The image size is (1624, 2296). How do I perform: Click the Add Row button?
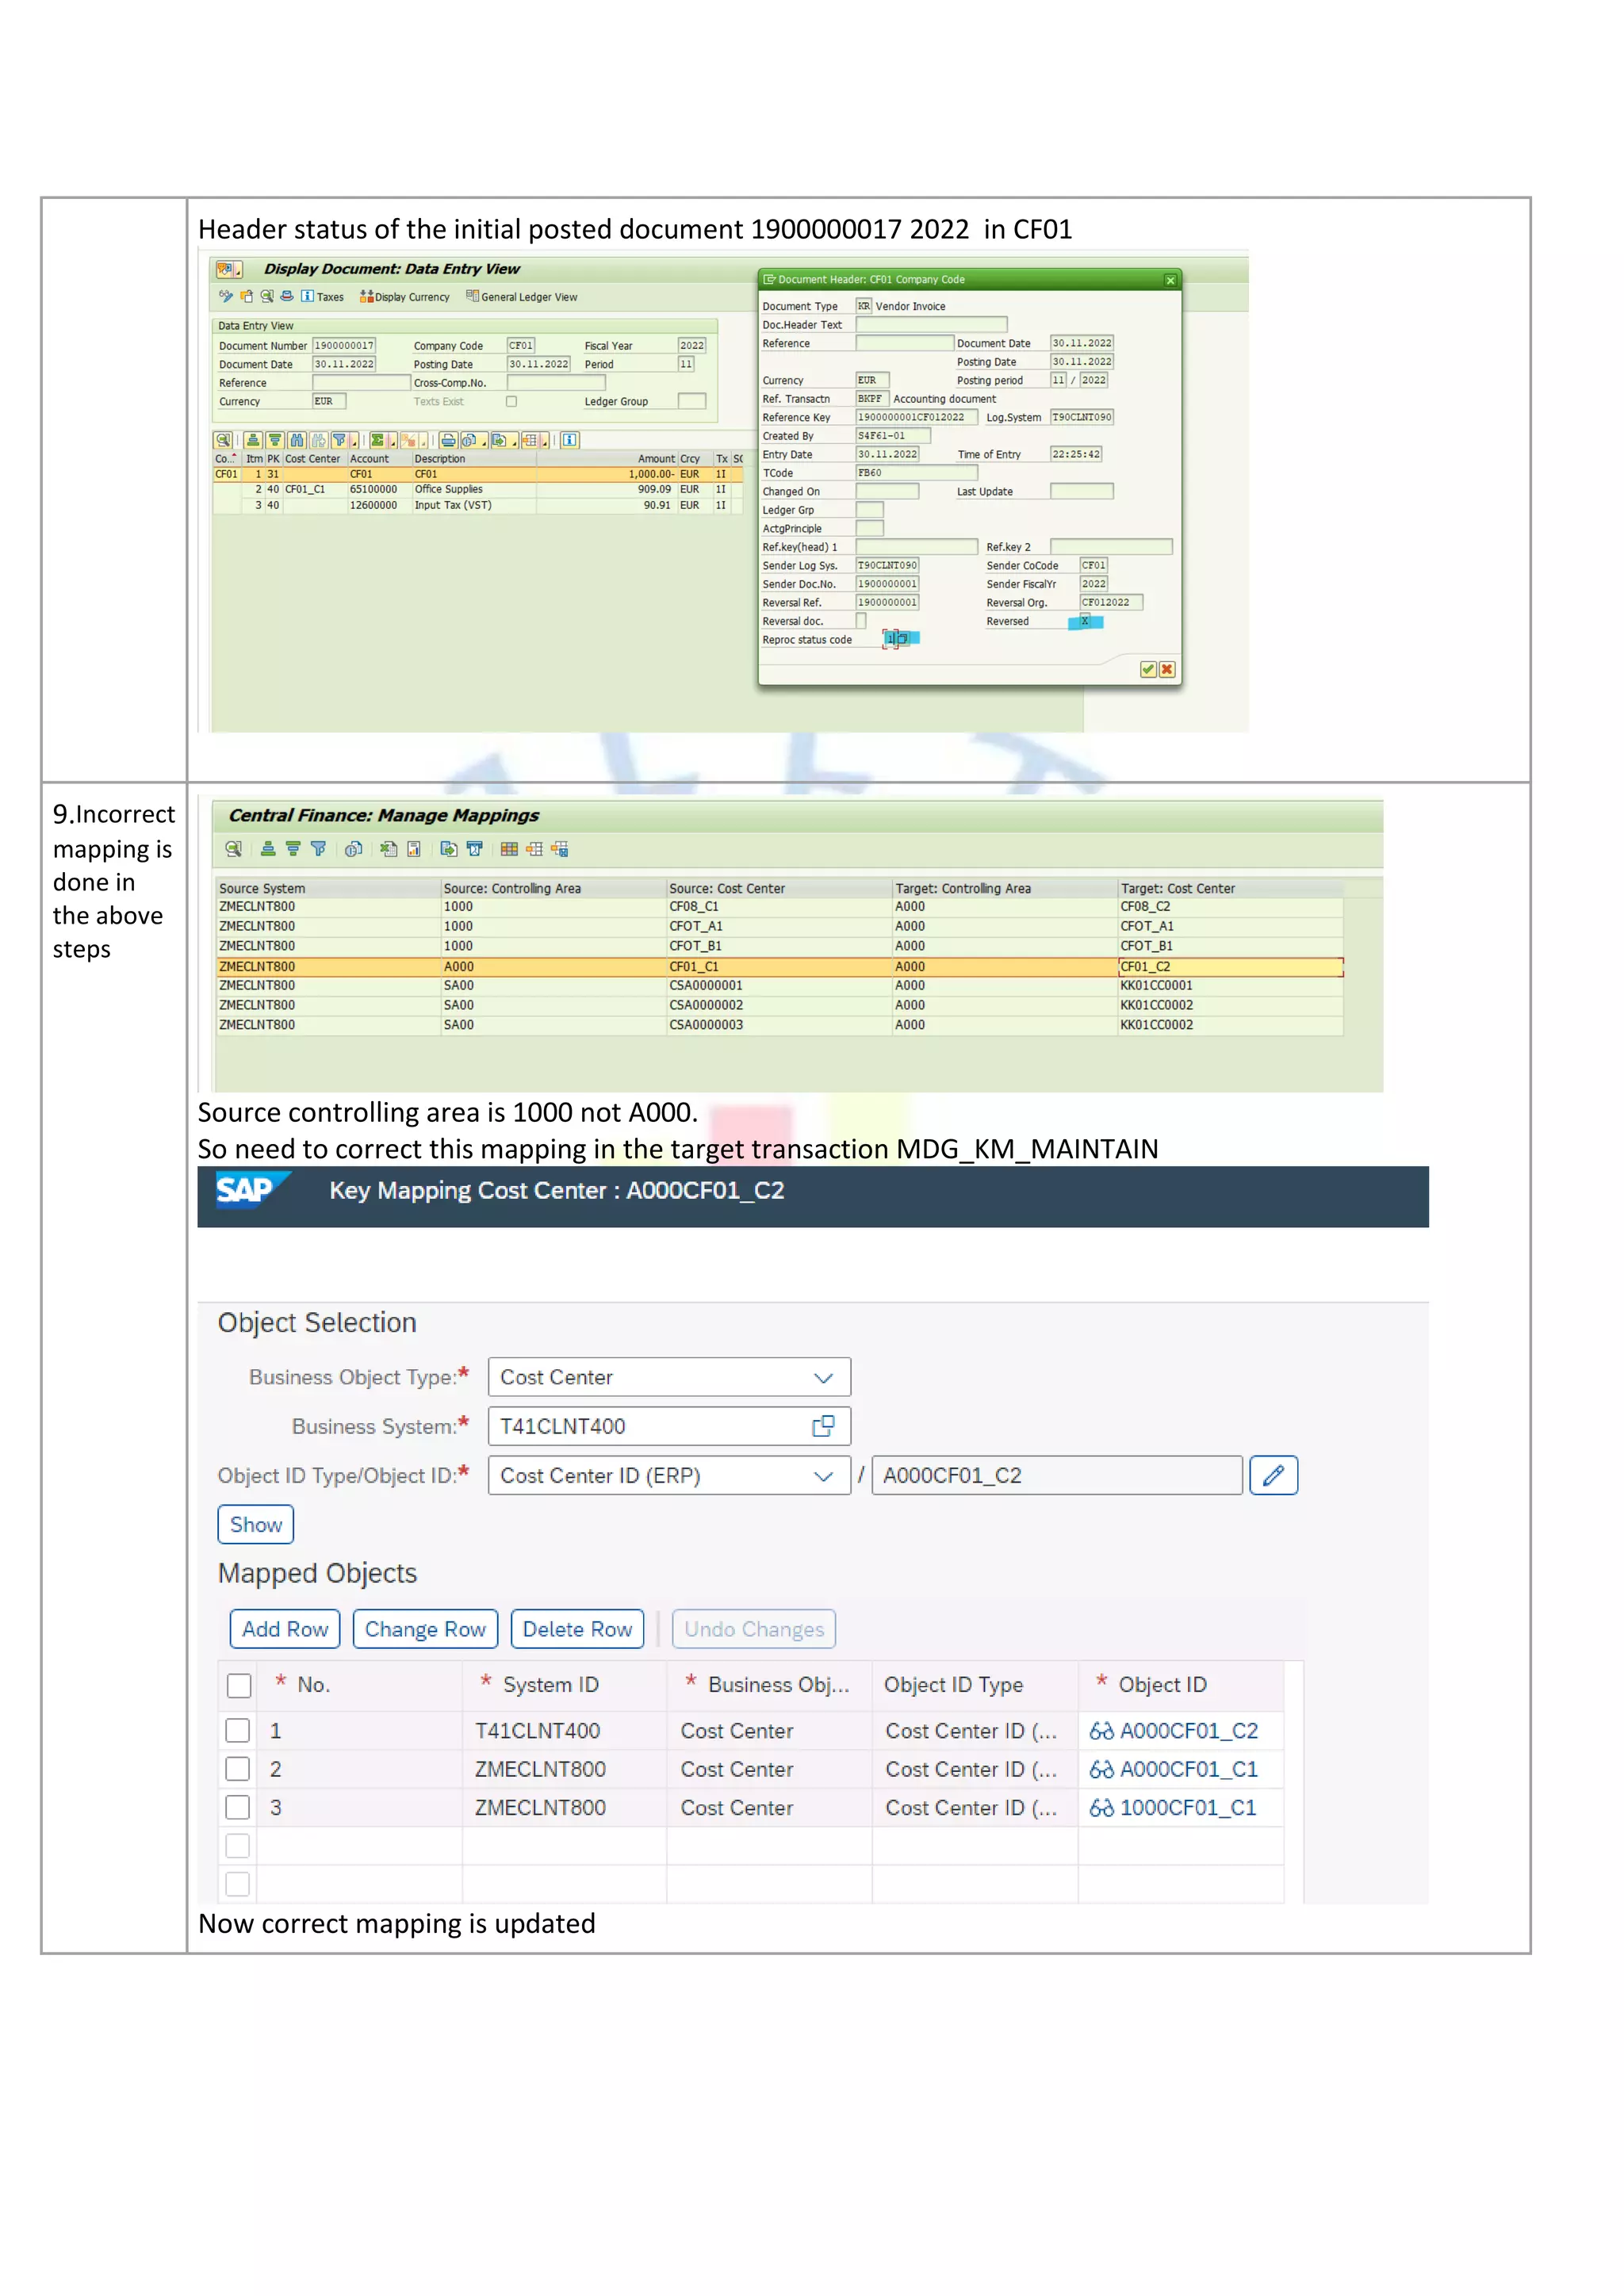[285, 1630]
